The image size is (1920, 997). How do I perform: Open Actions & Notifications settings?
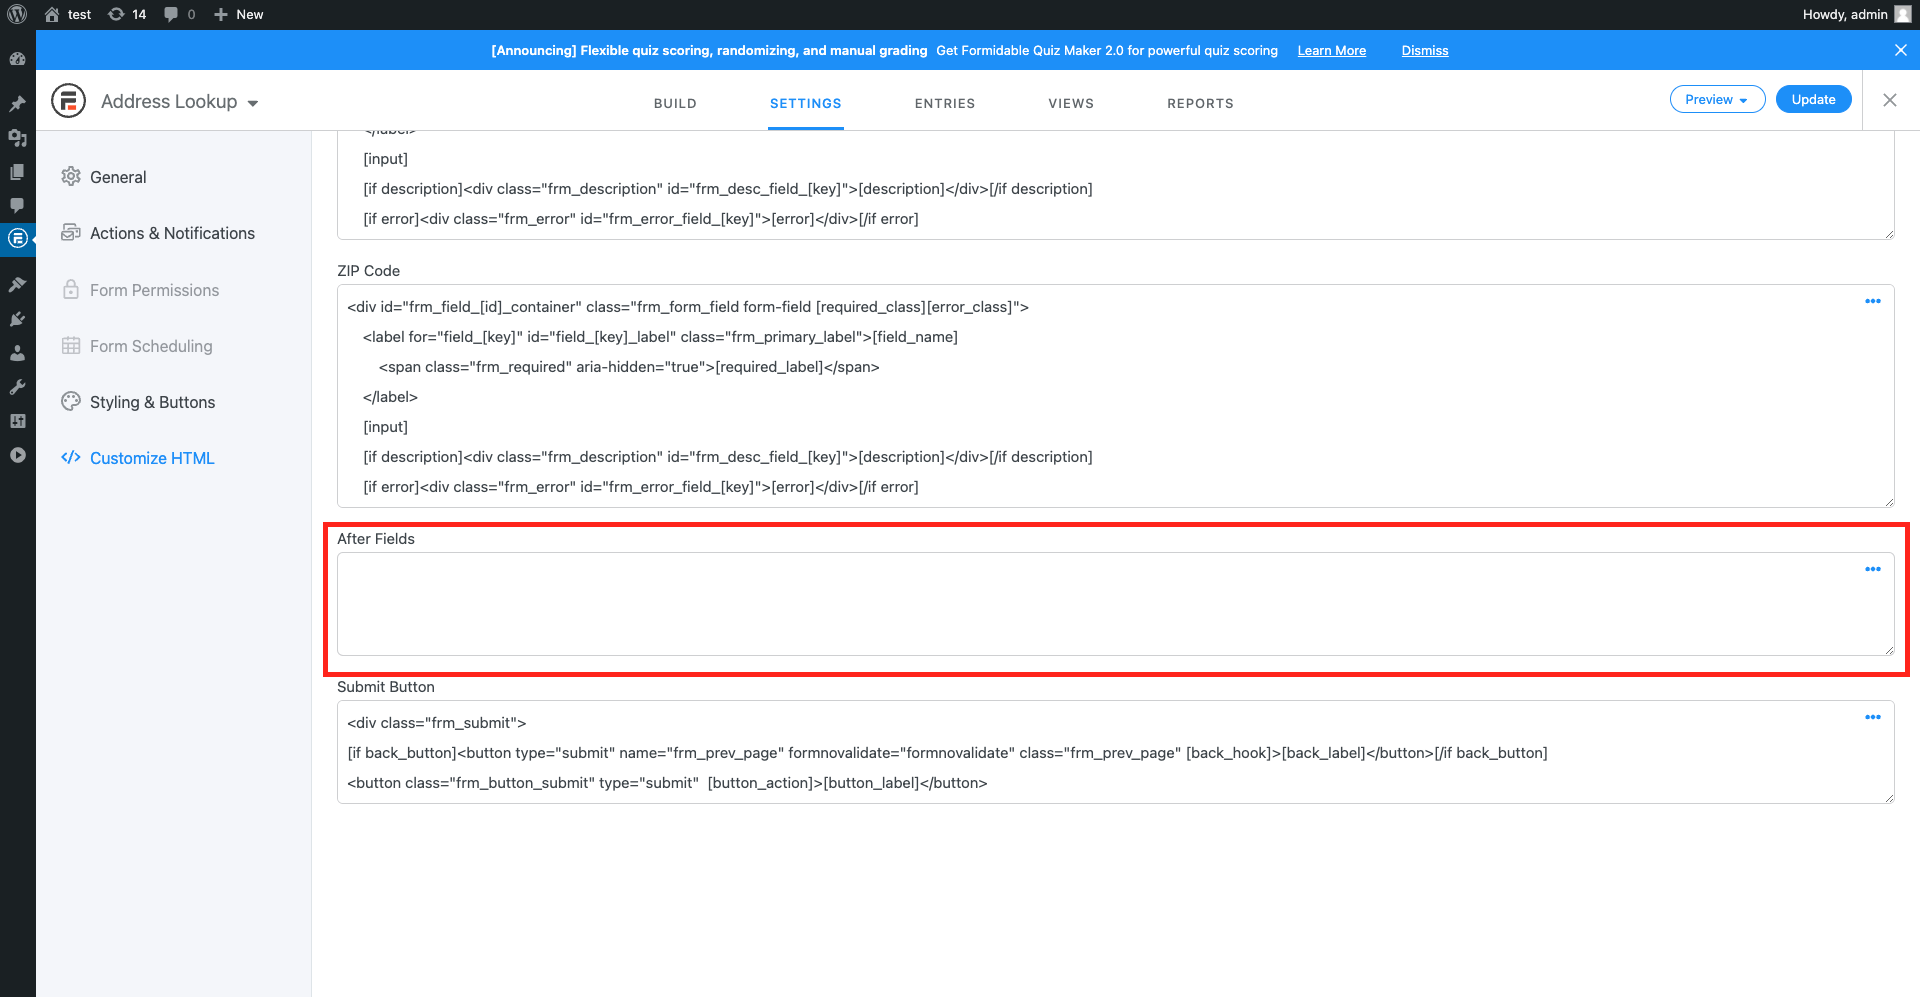tap(171, 233)
